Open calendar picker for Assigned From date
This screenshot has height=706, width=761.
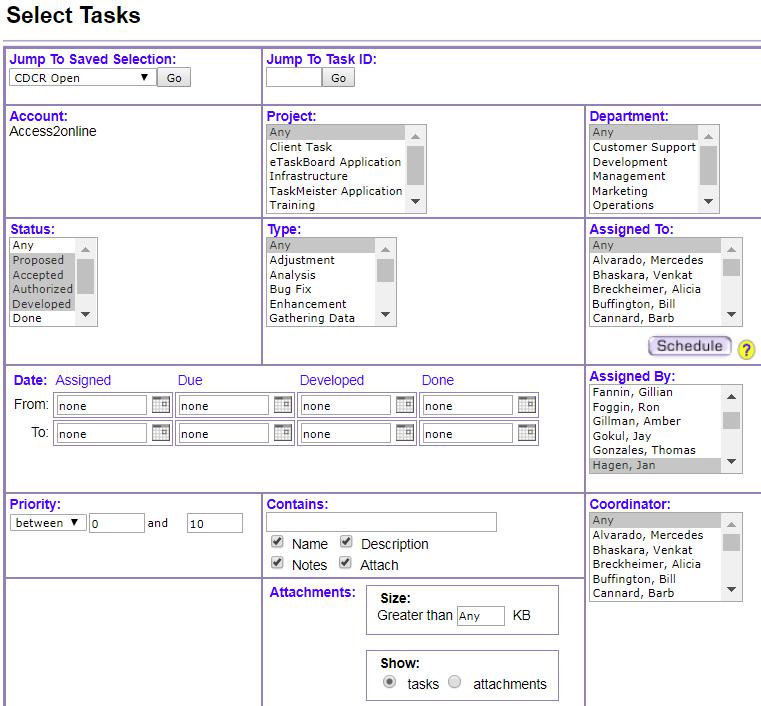(x=161, y=405)
